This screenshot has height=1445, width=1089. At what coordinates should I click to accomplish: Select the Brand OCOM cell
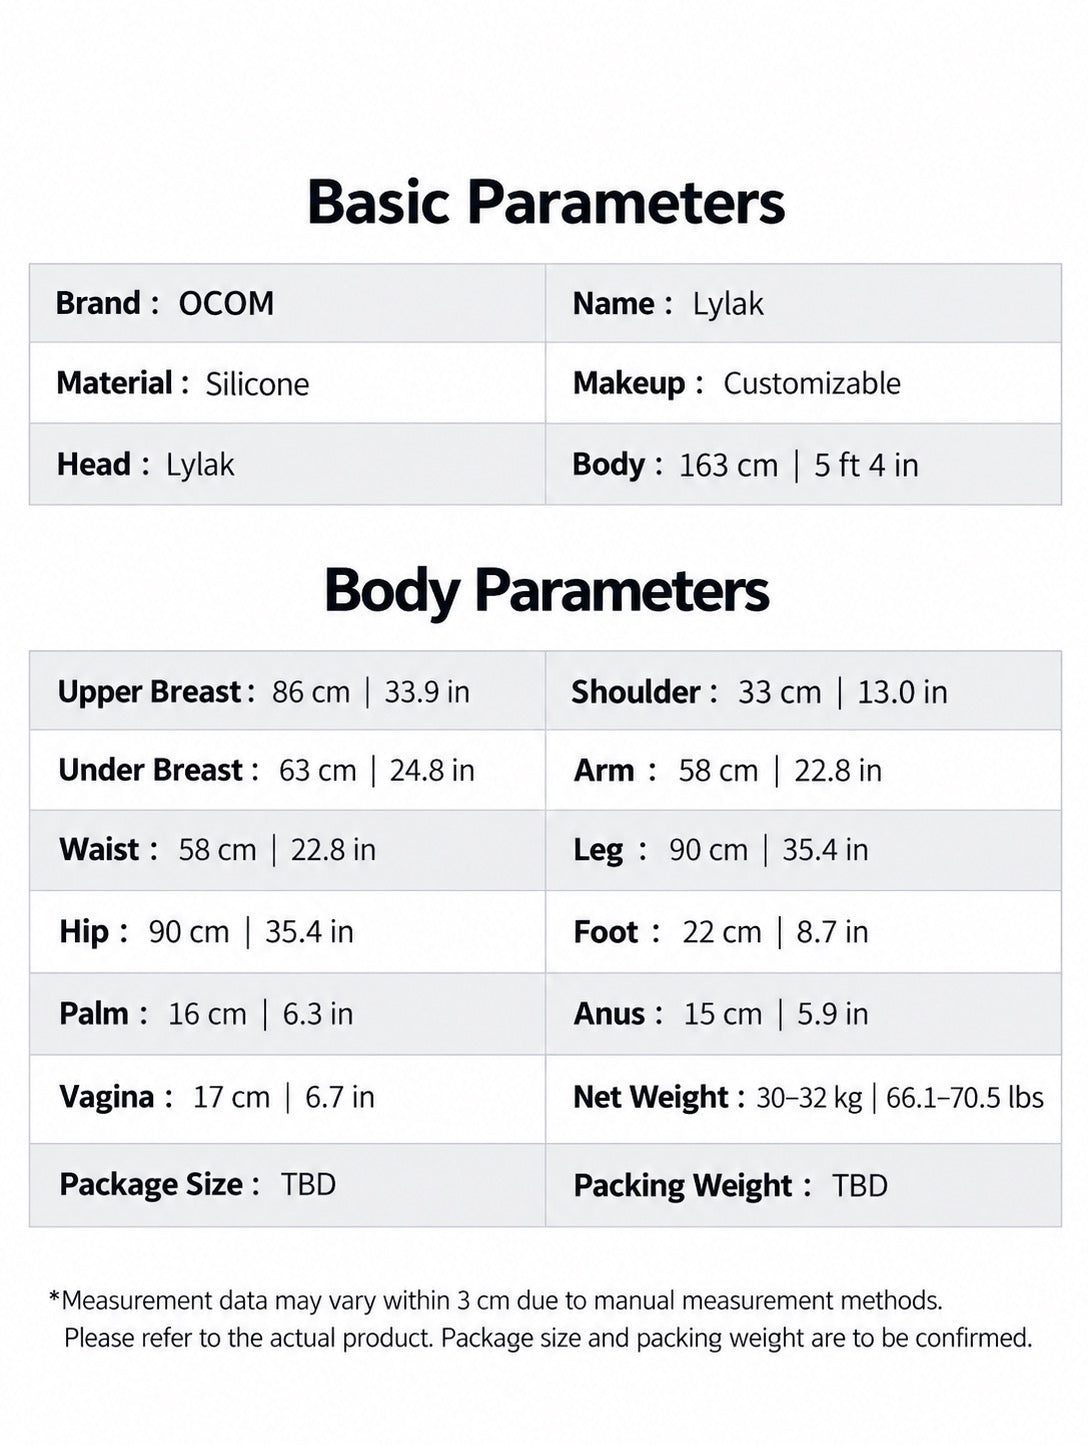point(287,303)
